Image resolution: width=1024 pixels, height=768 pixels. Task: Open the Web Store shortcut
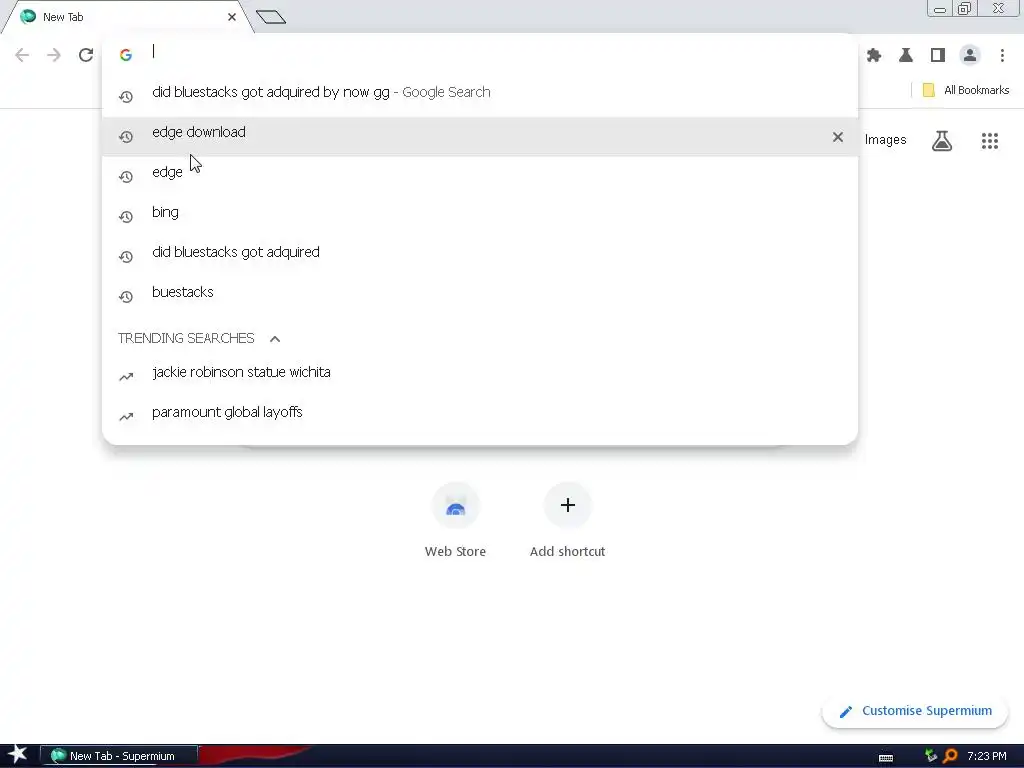455,520
